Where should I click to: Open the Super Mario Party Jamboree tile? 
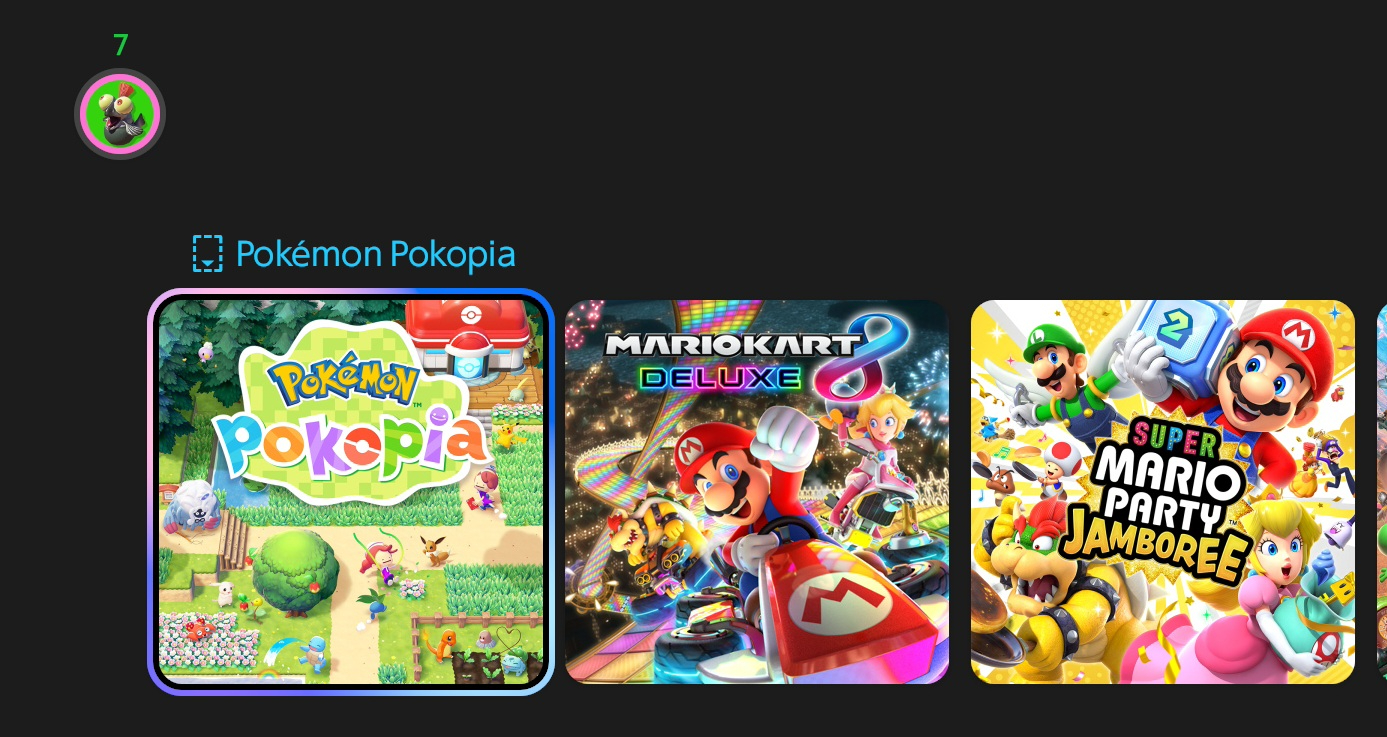pos(1163,492)
